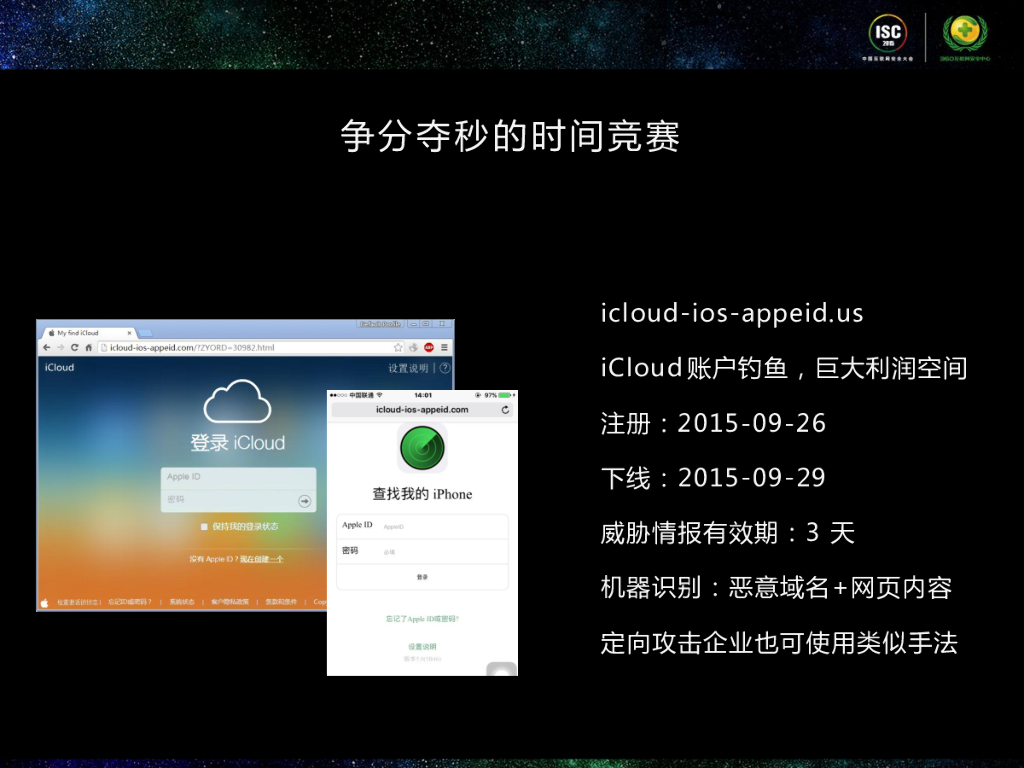Tap the Find My iPhone radar icon

pyautogui.click(x=422, y=449)
